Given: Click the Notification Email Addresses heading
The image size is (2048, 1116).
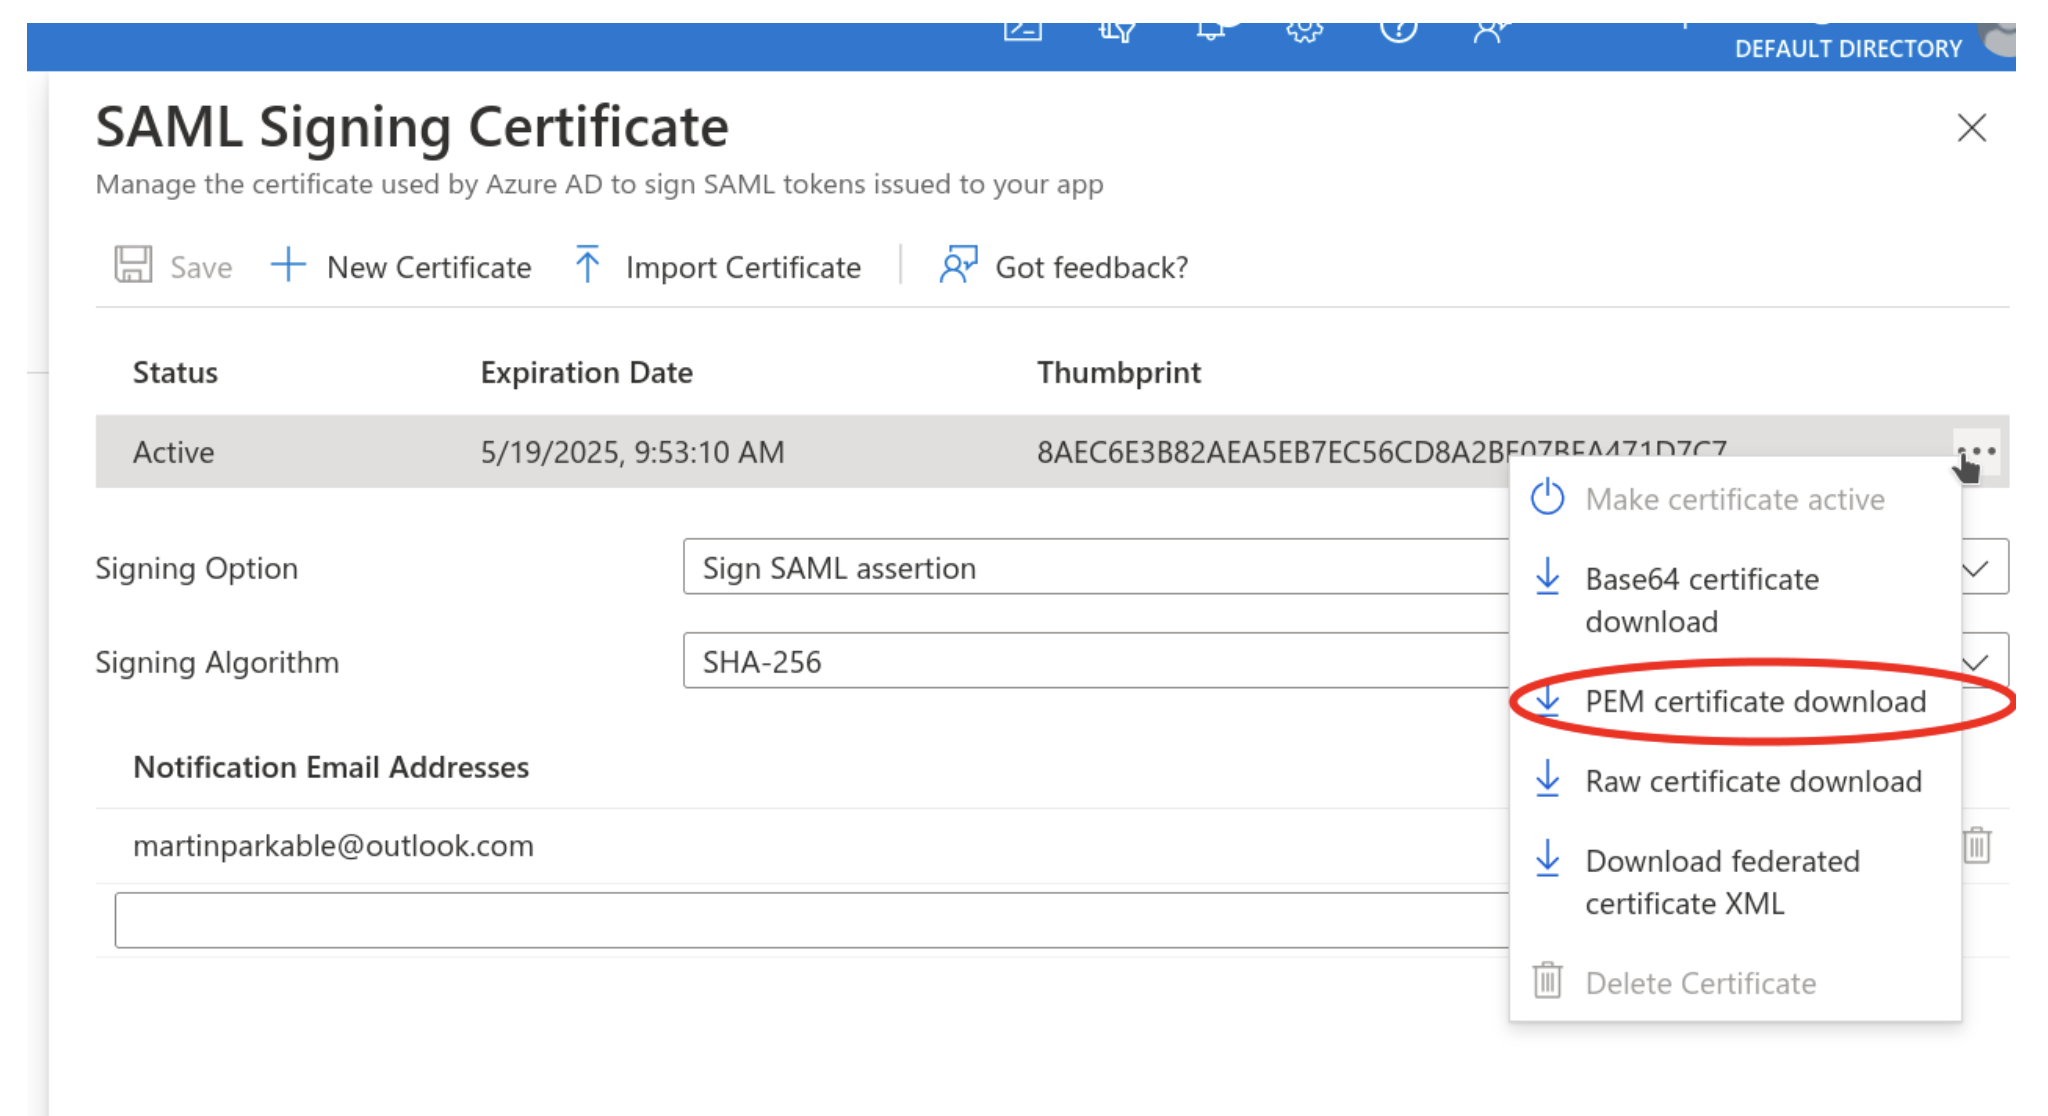Looking at the screenshot, I should pos(331,767).
